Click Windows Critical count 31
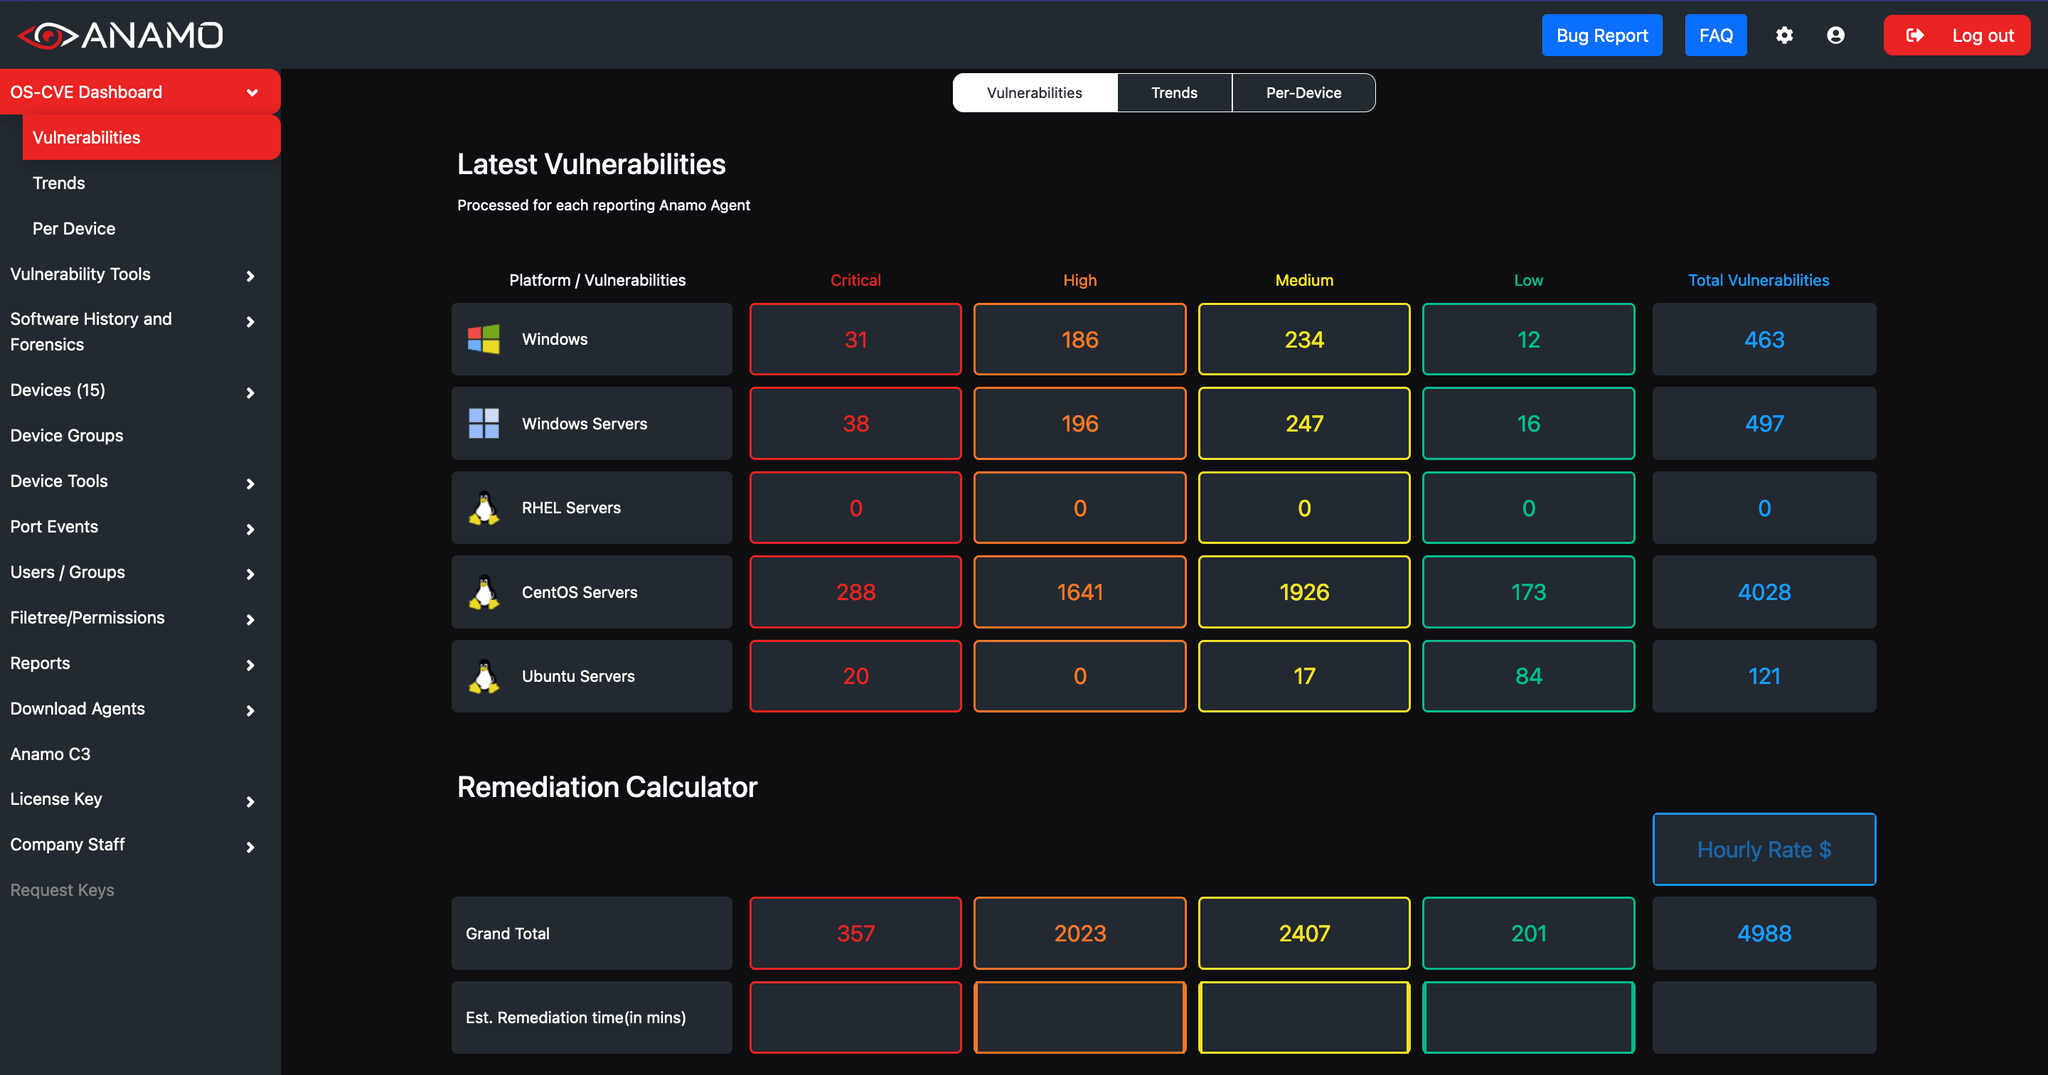 (856, 339)
